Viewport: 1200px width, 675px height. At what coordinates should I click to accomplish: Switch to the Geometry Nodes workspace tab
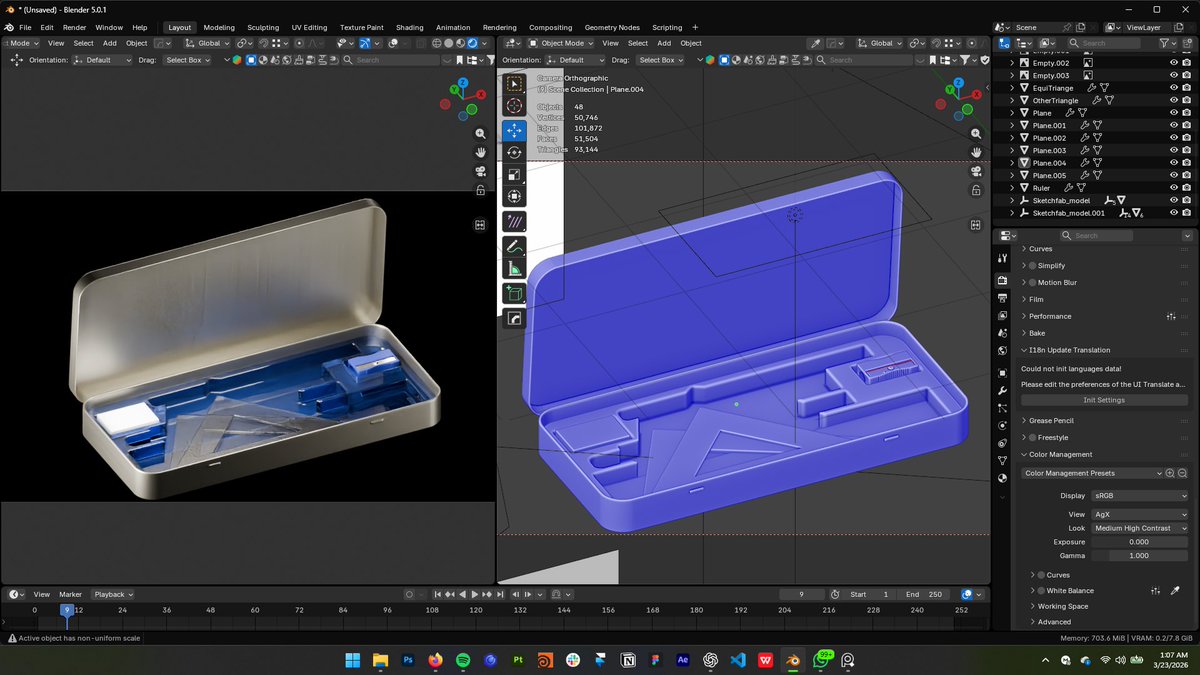(612, 28)
